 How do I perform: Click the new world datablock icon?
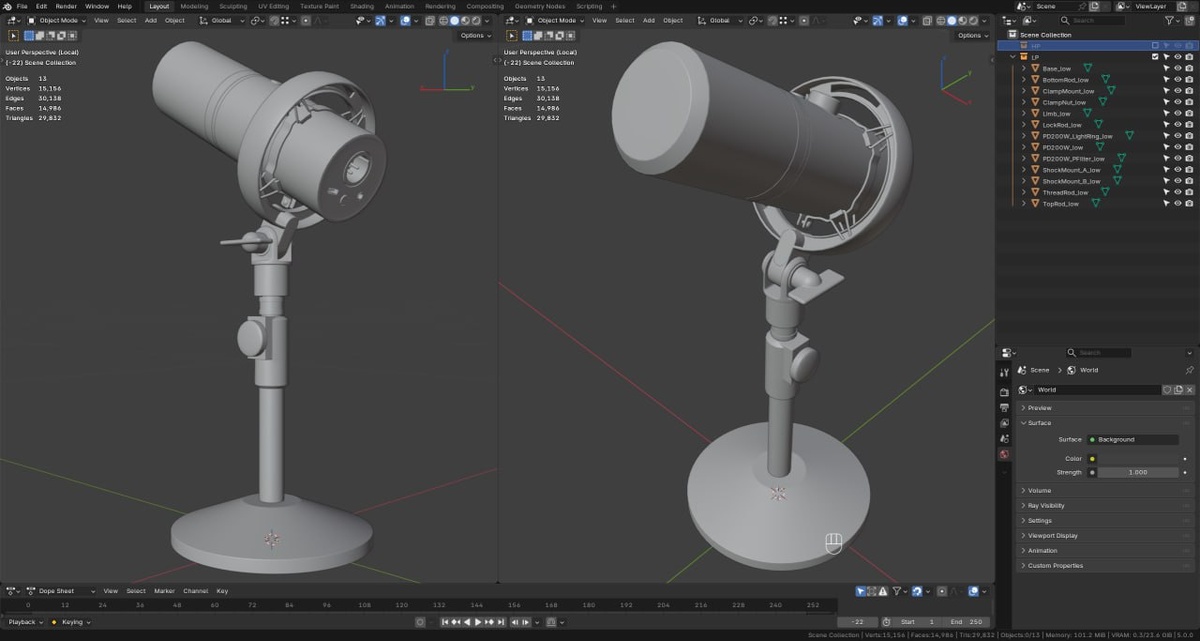[x=1178, y=390]
